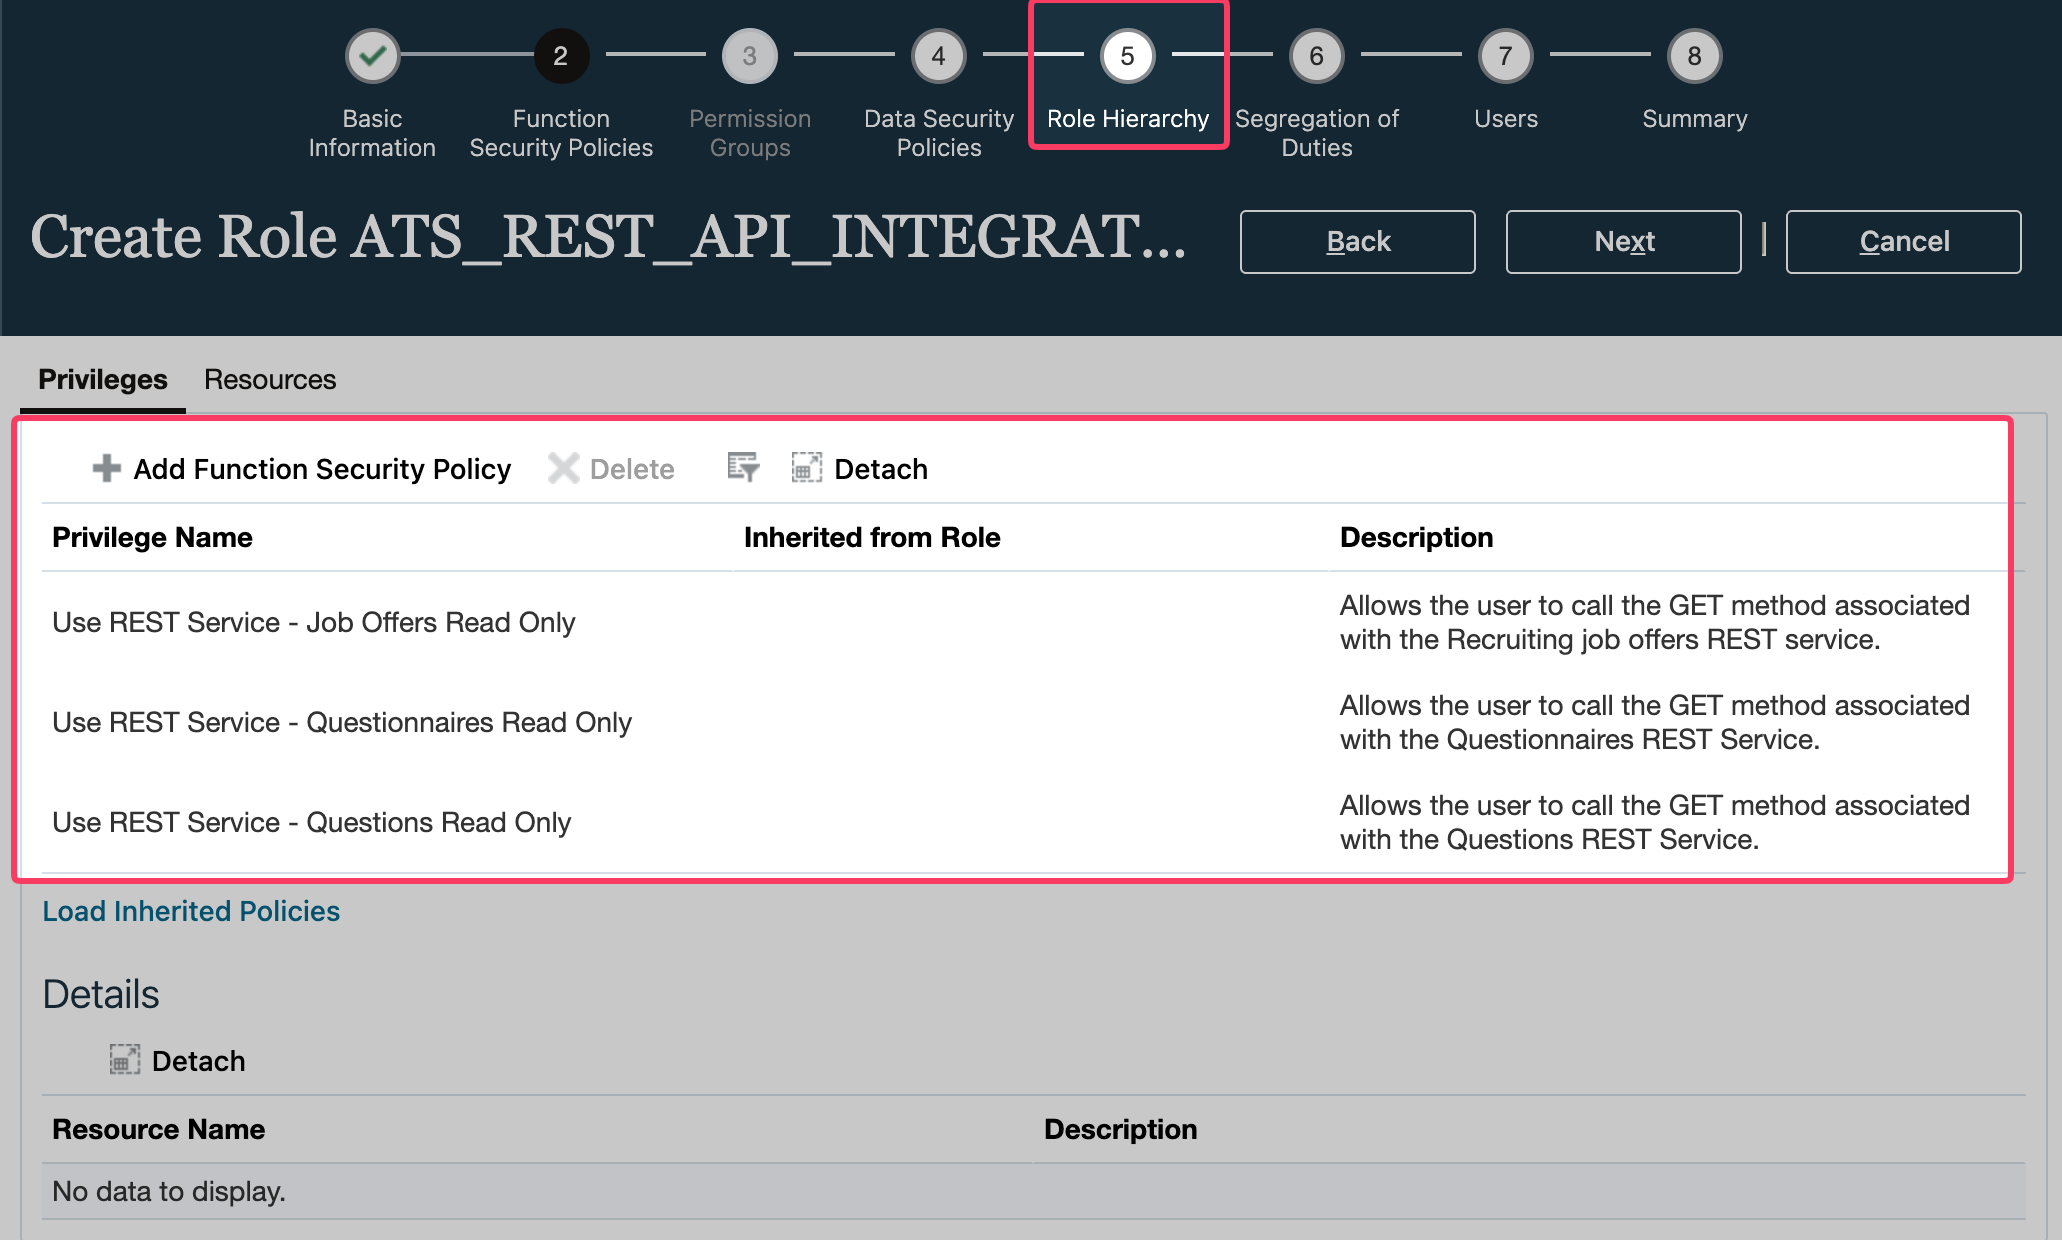Image resolution: width=2062 pixels, height=1240 pixels.
Task: Jump to step 8 Summary circle
Action: click(1694, 56)
